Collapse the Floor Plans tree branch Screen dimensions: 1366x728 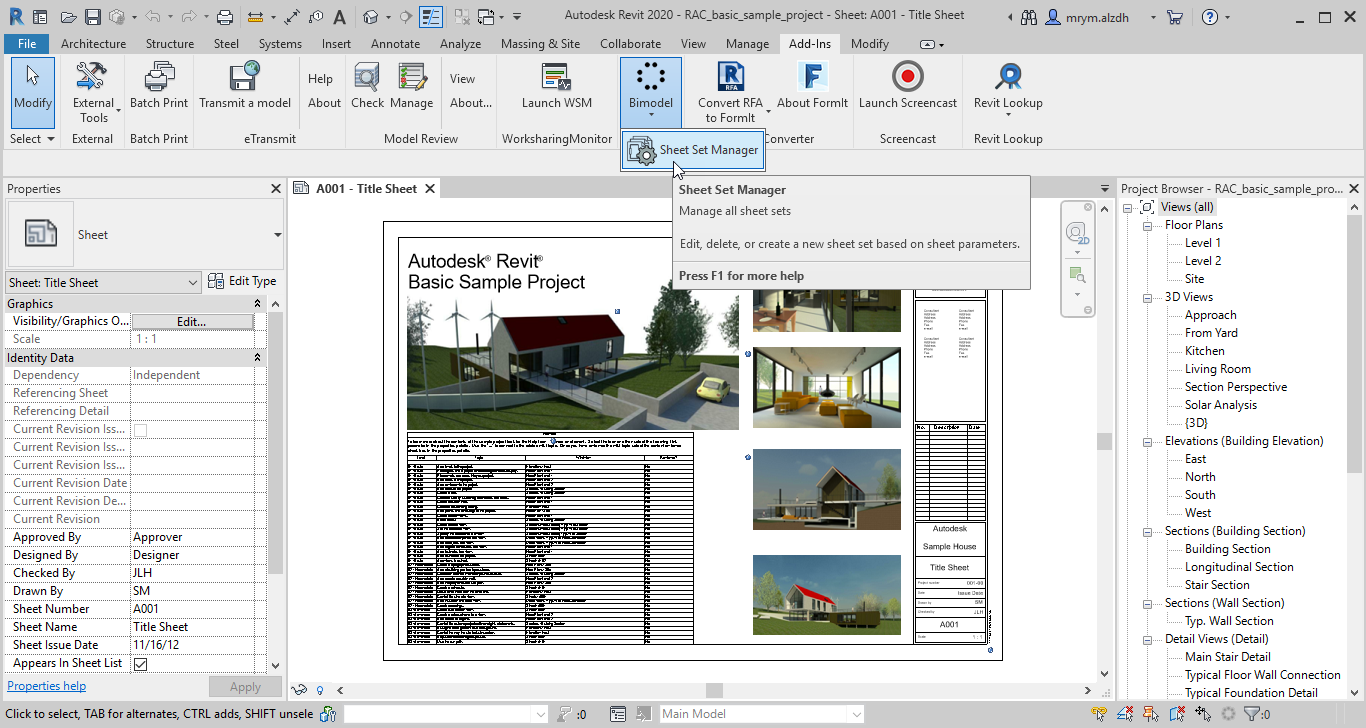1146,224
